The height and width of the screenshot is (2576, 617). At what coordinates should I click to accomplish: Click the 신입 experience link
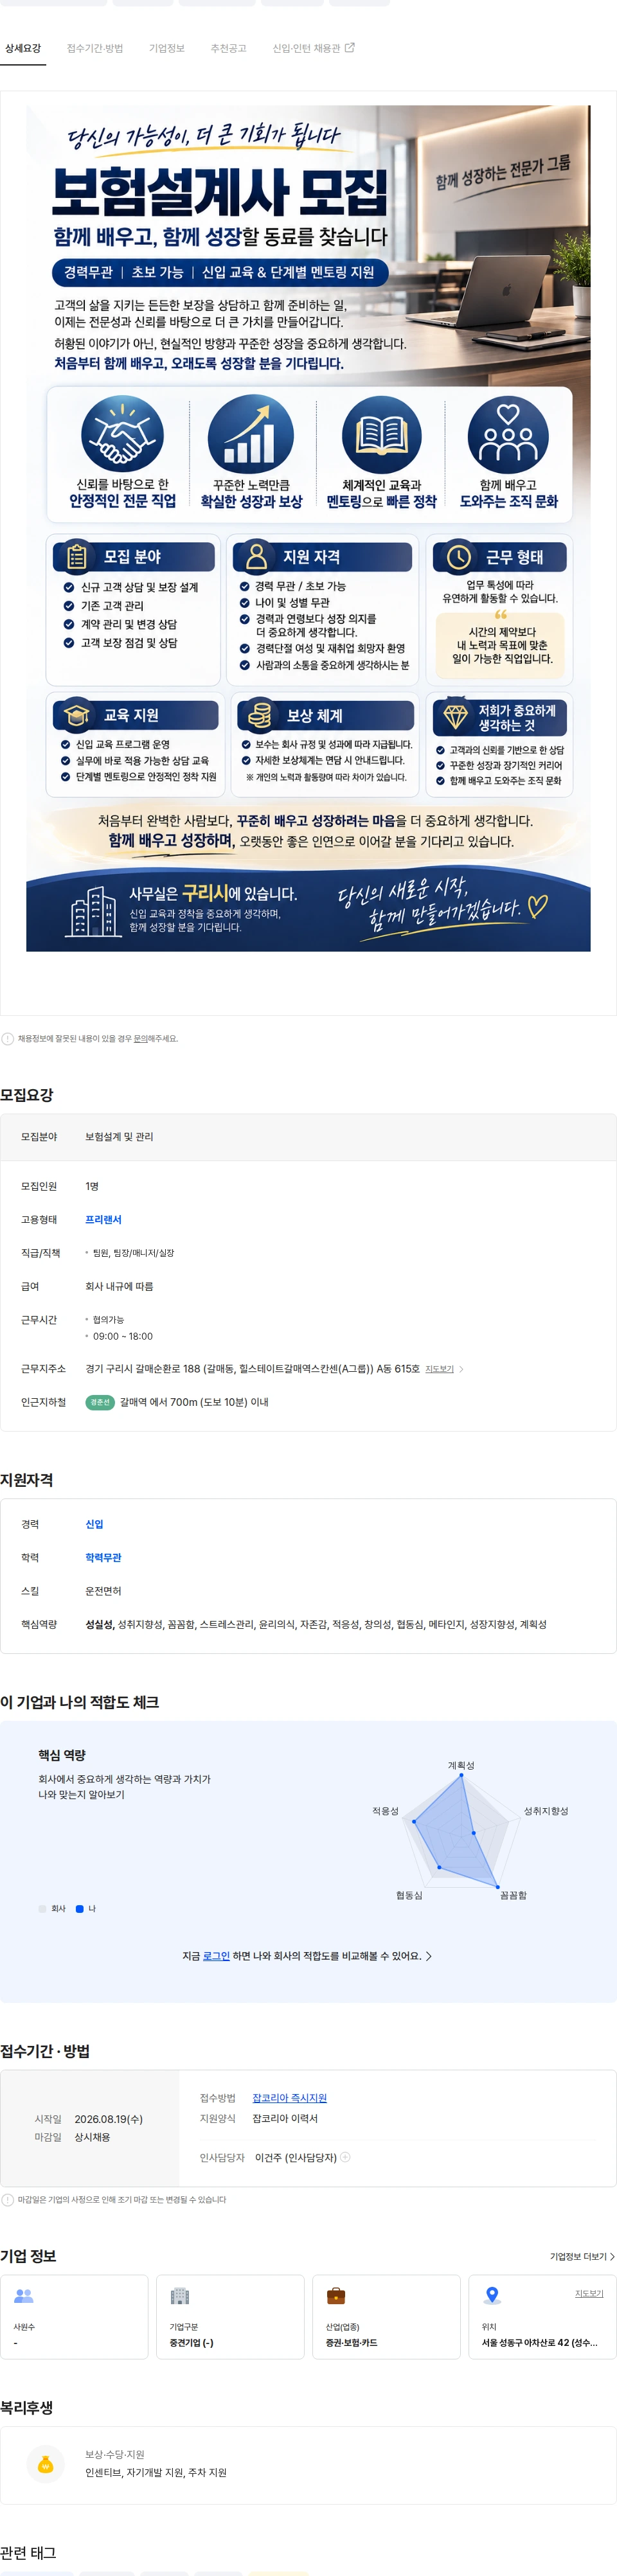94,1524
